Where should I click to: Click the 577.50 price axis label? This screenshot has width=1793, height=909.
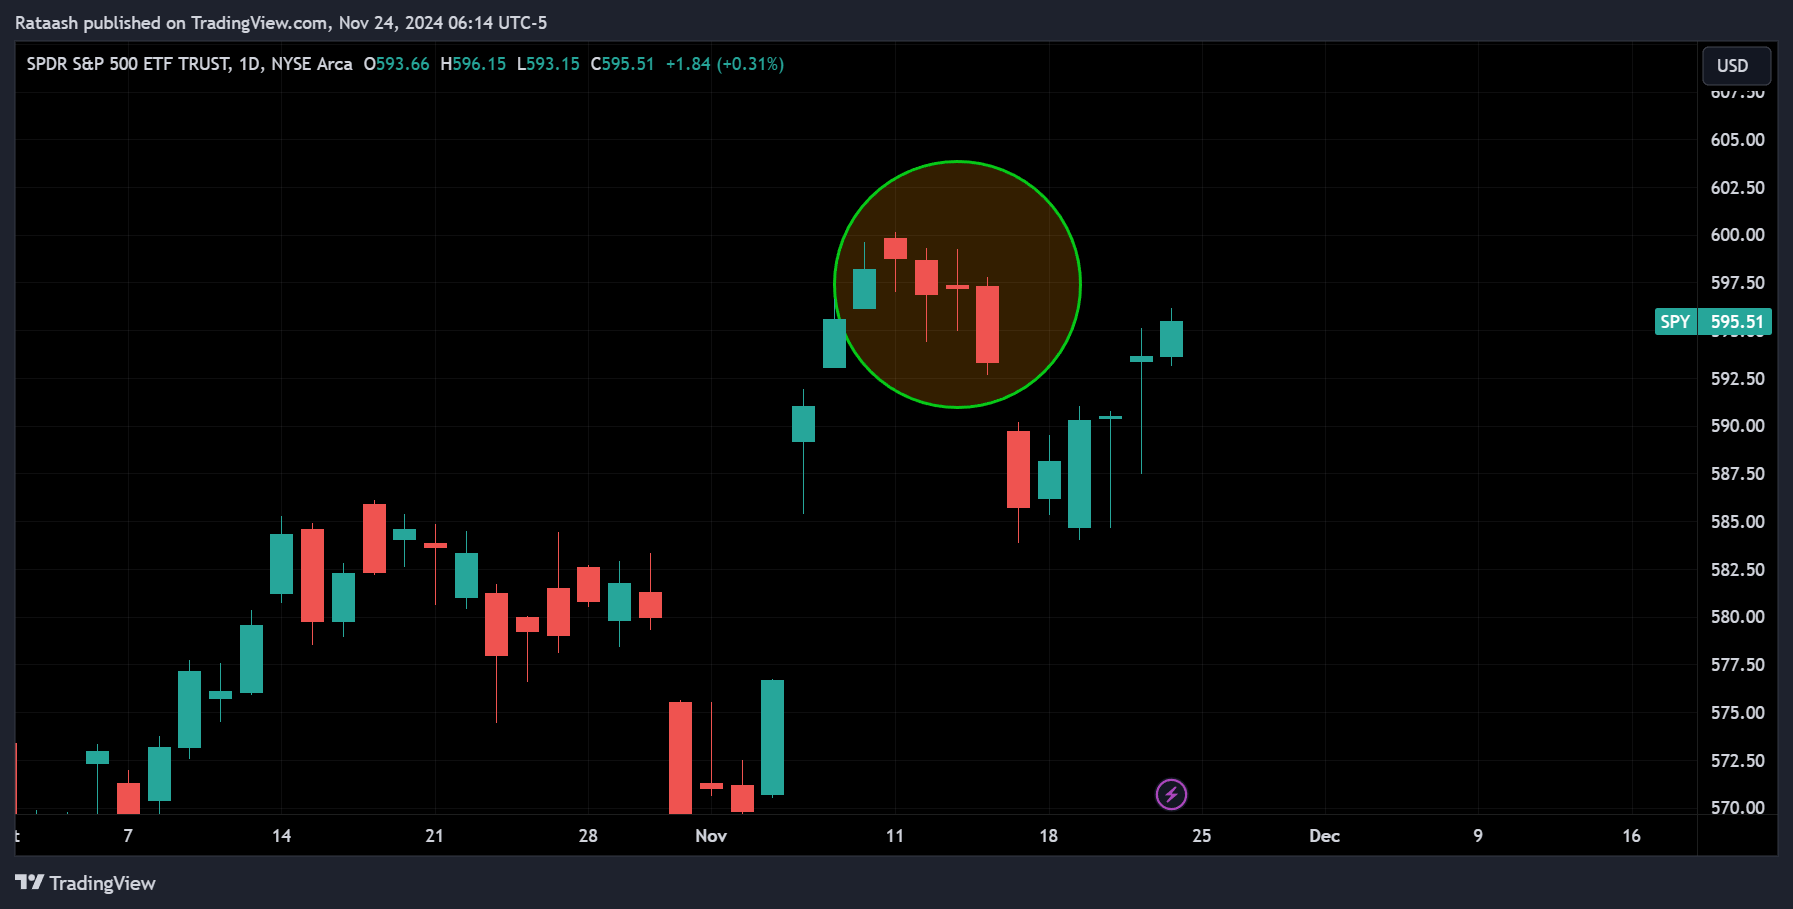[1737, 665]
